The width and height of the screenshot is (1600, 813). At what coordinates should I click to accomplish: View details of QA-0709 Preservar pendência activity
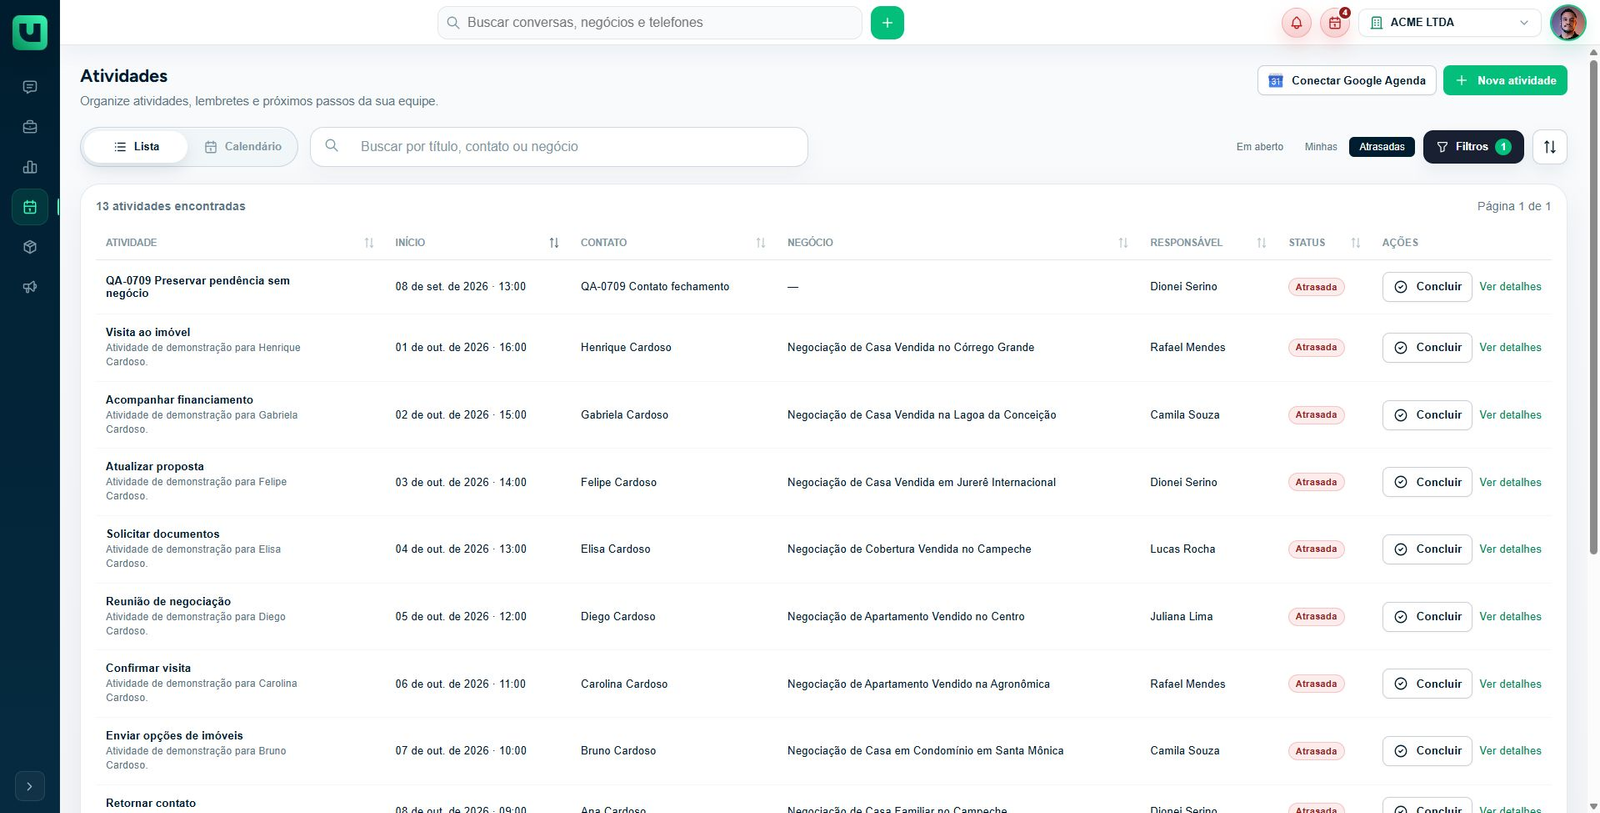coord(1510,287)
